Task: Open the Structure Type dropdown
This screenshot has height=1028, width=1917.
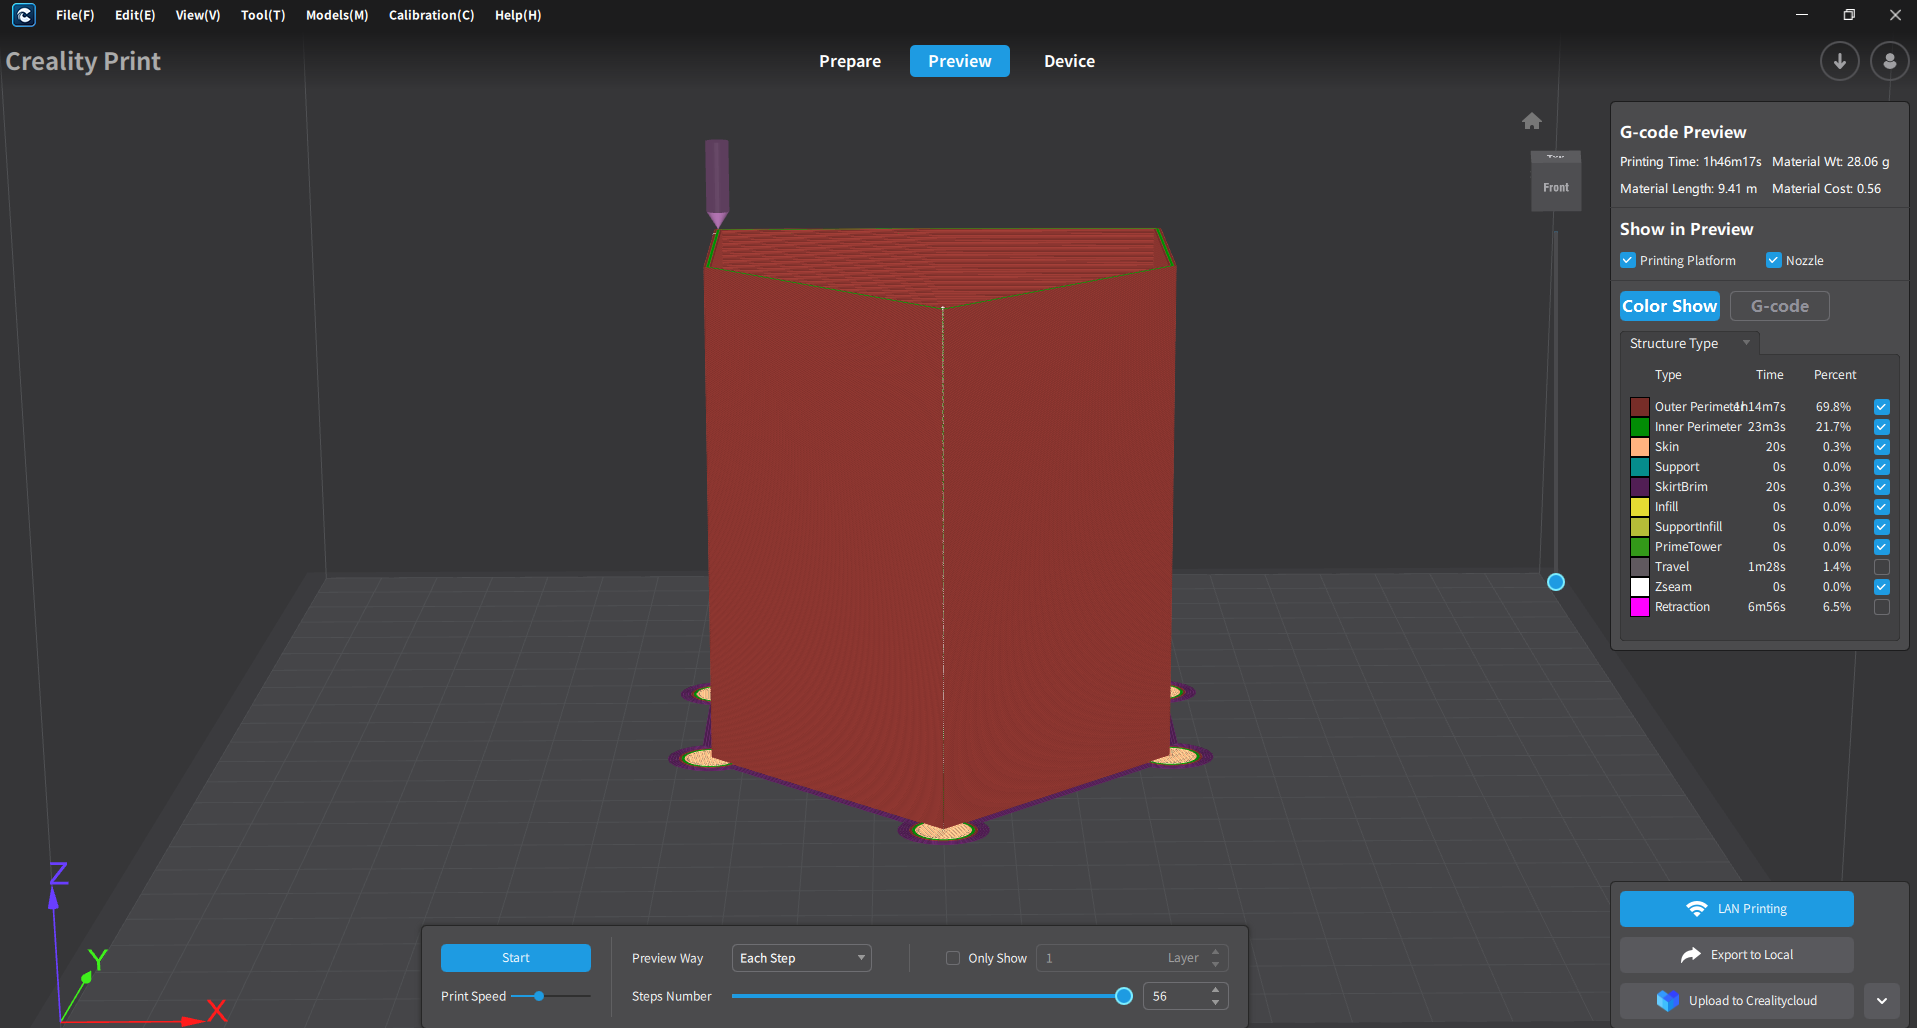Action: [1689, 343]
